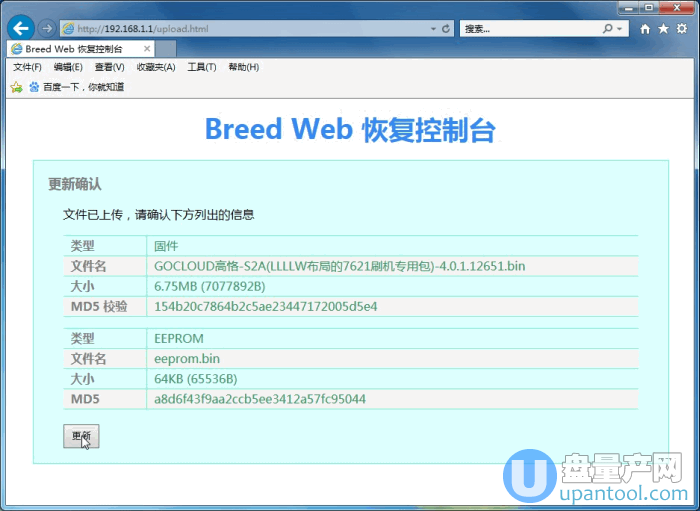Image resolution: width=700 pixels, height=511 pixels.
Task: Open the 帮助(H) menu
Action: tap(243, 67)
